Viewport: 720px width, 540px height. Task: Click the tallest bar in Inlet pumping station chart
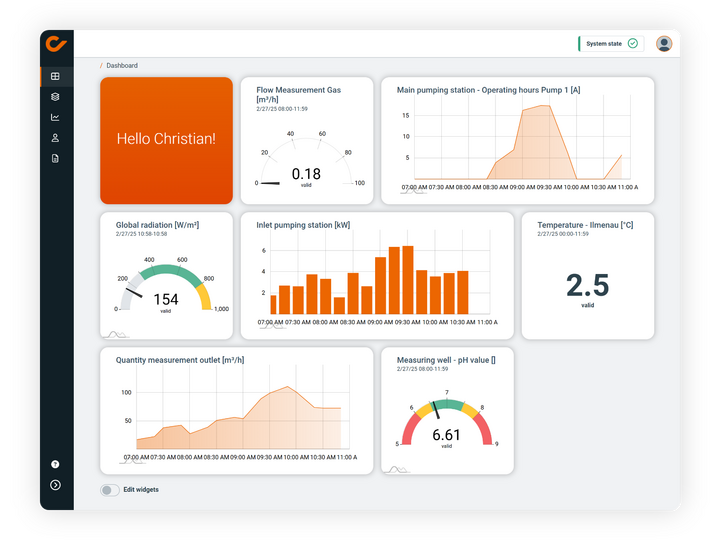408,280
